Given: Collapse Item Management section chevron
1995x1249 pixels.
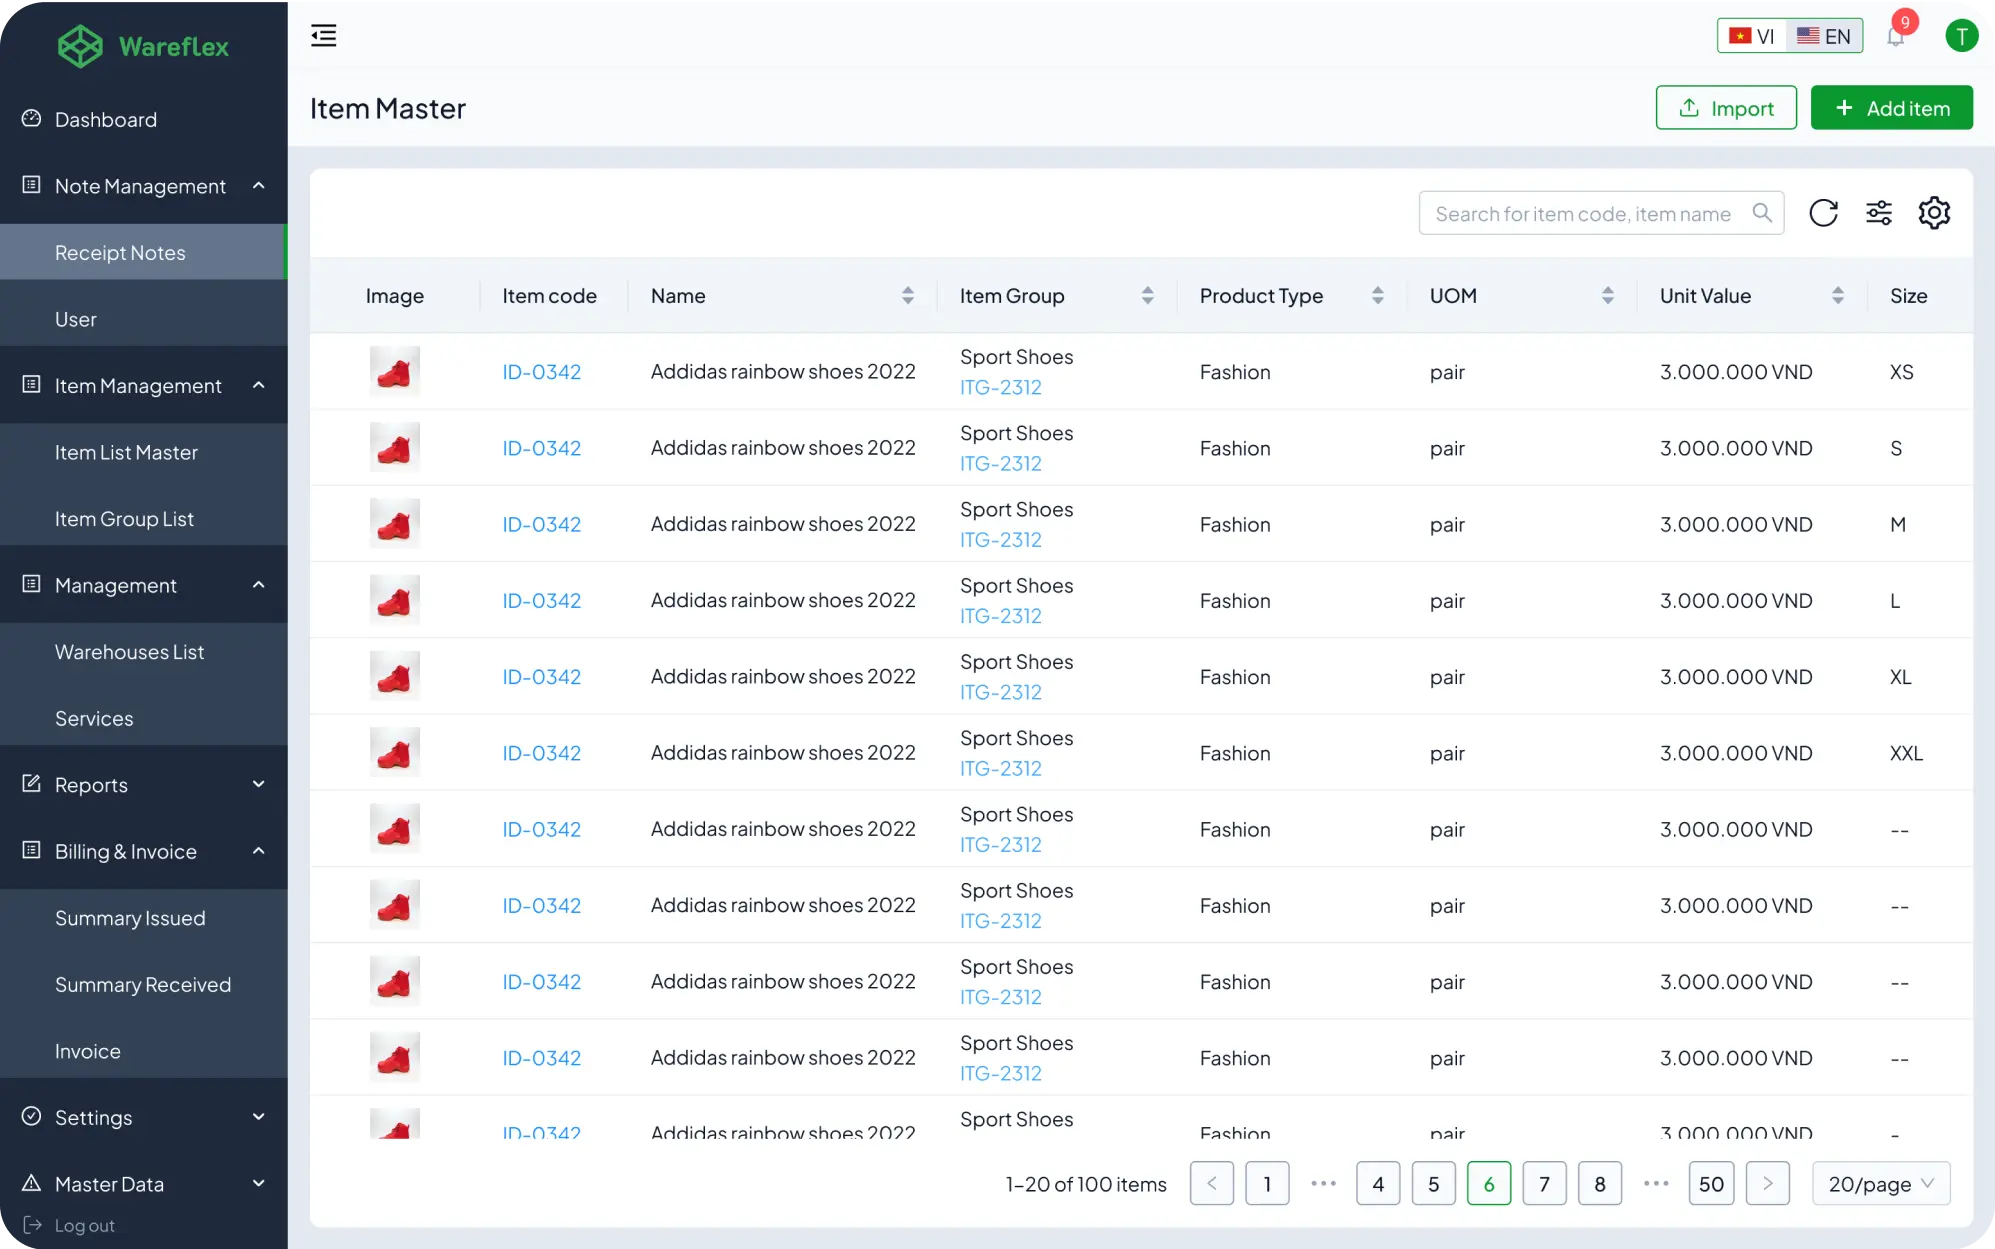Looking at the screenshot, I should tap(259, 385).
